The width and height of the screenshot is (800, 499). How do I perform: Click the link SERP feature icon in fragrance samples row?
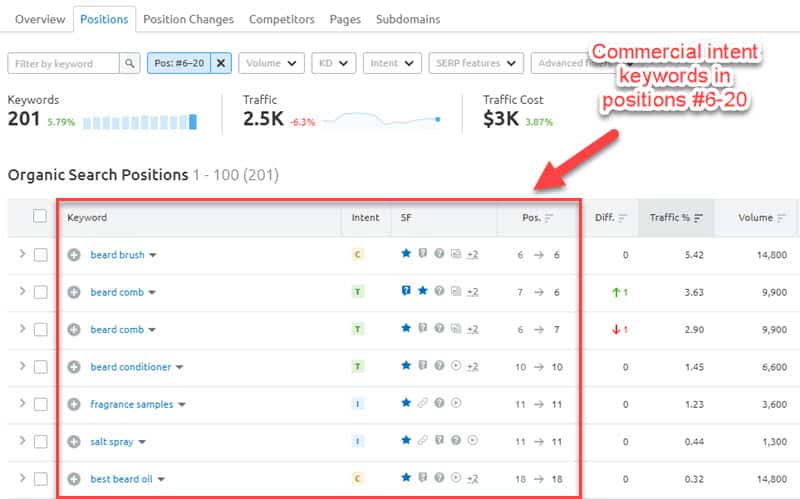(422, 403)
